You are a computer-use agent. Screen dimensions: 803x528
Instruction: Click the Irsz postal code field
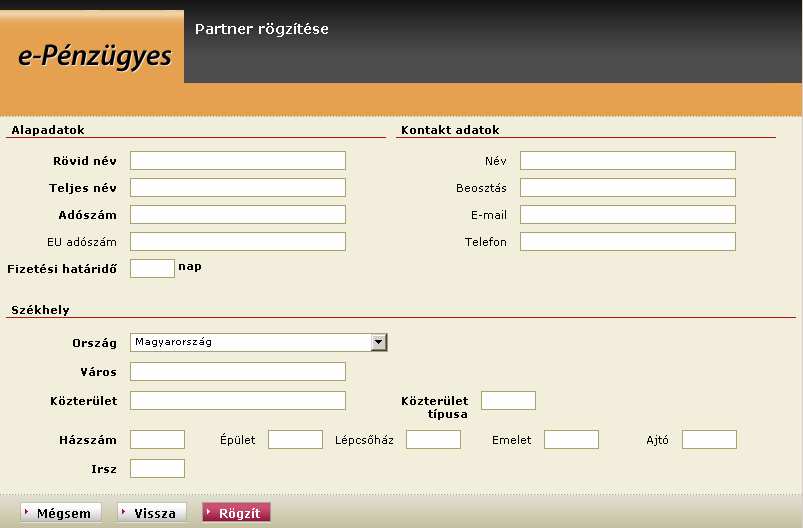coord(157,469)
